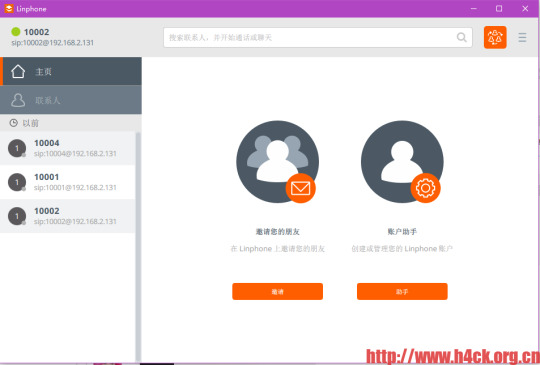Click the search contacts input field

[318, 38]
